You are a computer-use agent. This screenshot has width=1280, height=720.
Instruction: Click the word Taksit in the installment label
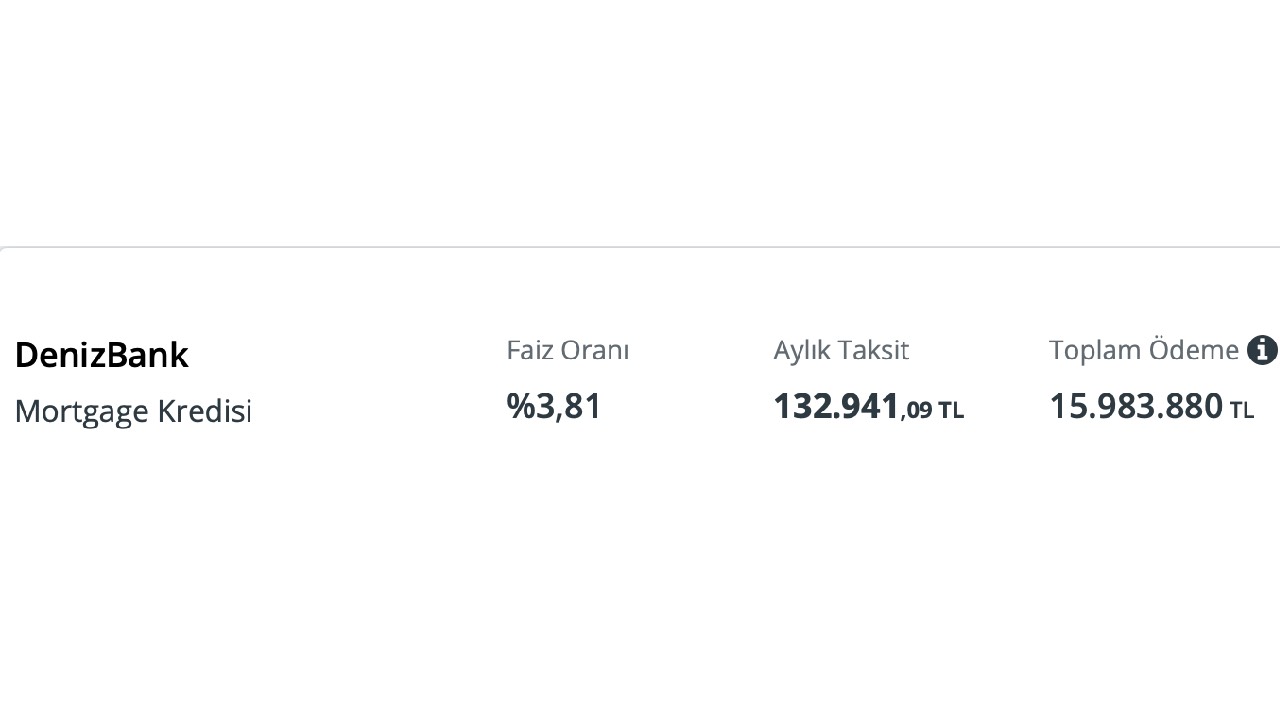873,350
